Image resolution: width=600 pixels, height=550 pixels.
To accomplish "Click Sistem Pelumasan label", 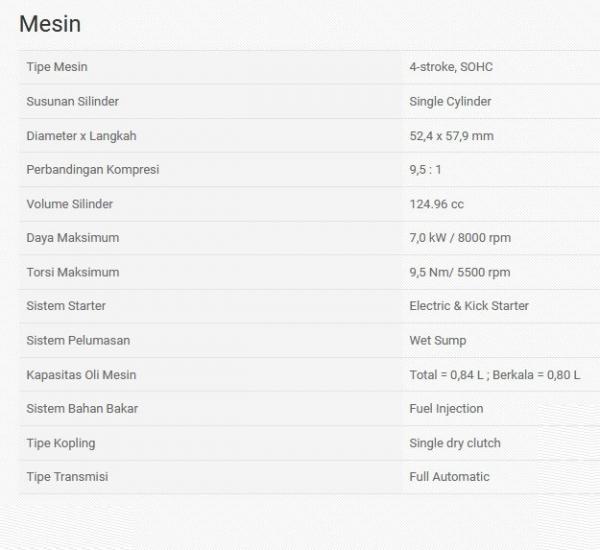I will (x=78, y=340).
